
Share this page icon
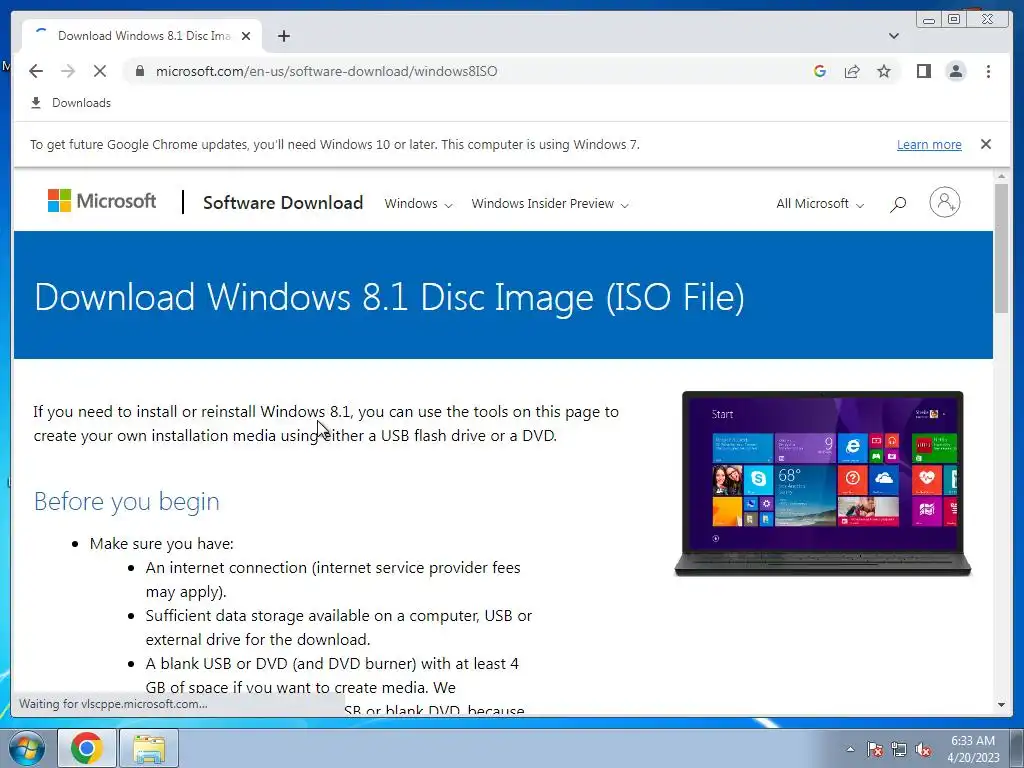pos(852,71)
